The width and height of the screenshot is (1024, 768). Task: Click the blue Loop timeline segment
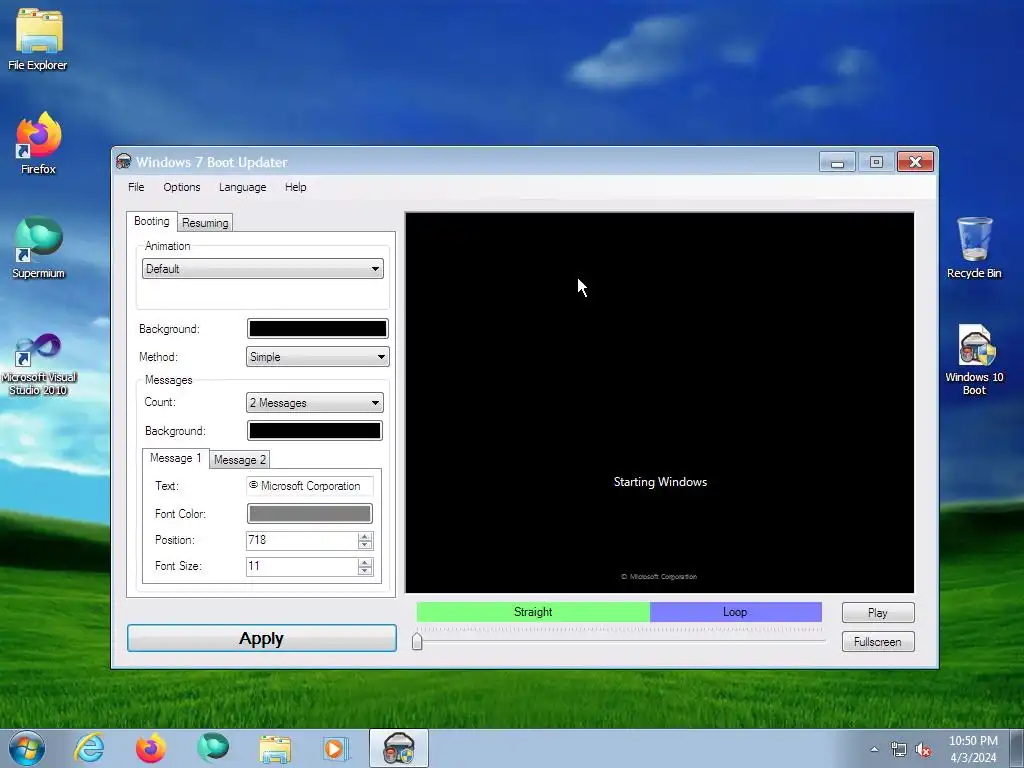(x=735, y=612)
